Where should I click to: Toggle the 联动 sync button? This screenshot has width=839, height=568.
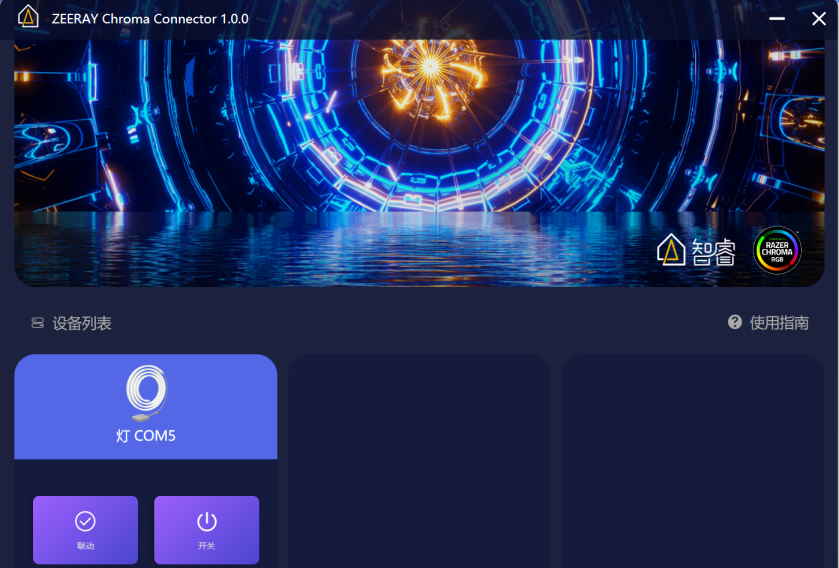pos(86,529)
